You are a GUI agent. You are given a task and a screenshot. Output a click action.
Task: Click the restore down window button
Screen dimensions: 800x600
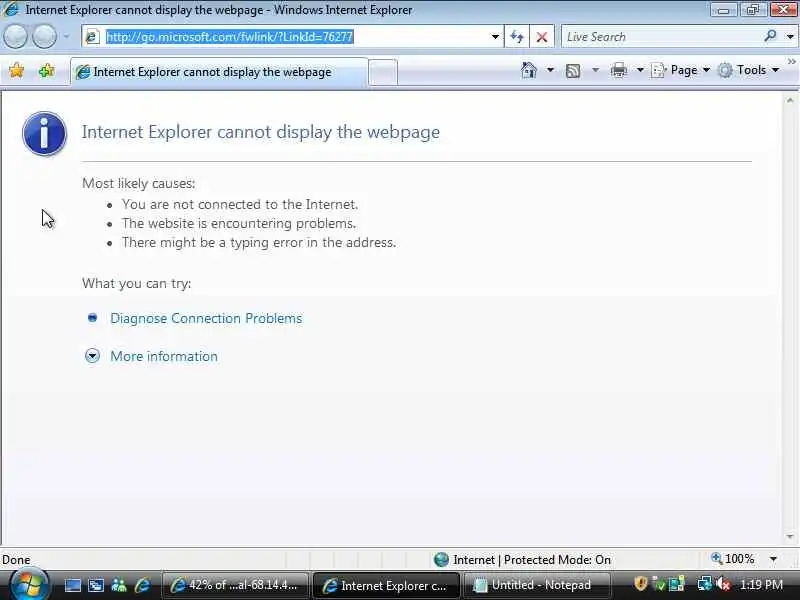[752, 10]
